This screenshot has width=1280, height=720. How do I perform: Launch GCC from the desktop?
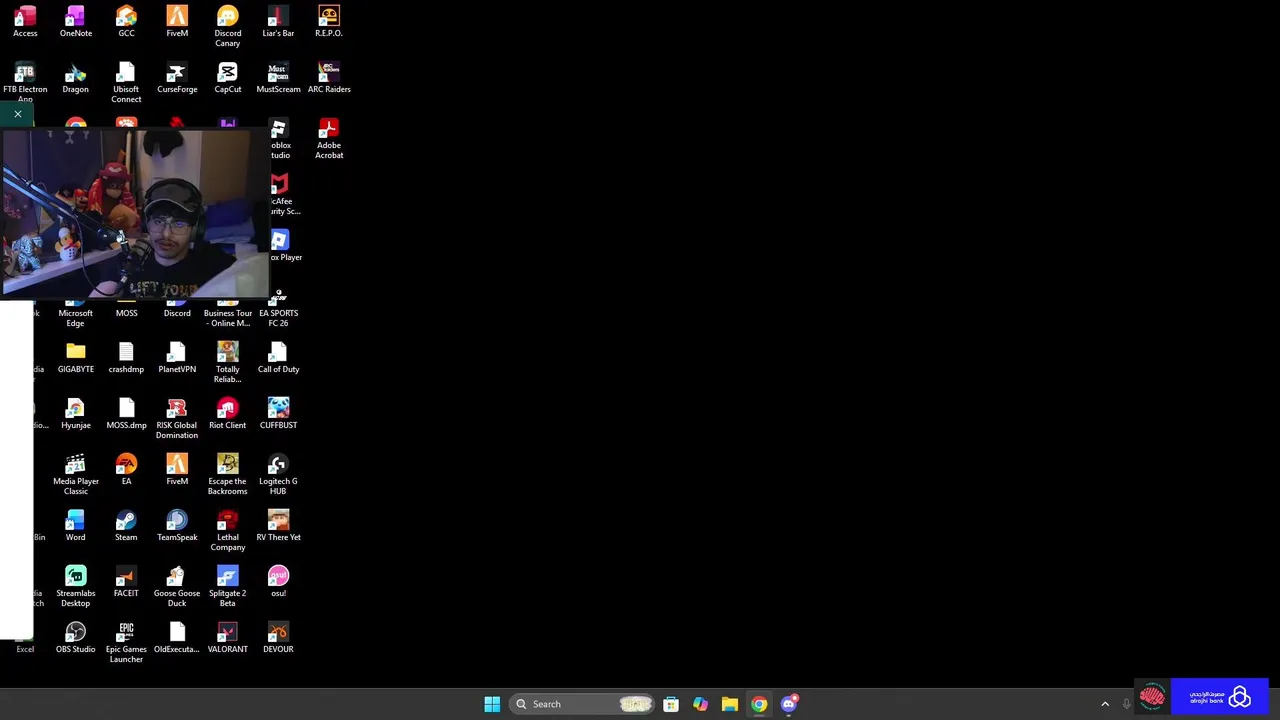click(126, 21)
